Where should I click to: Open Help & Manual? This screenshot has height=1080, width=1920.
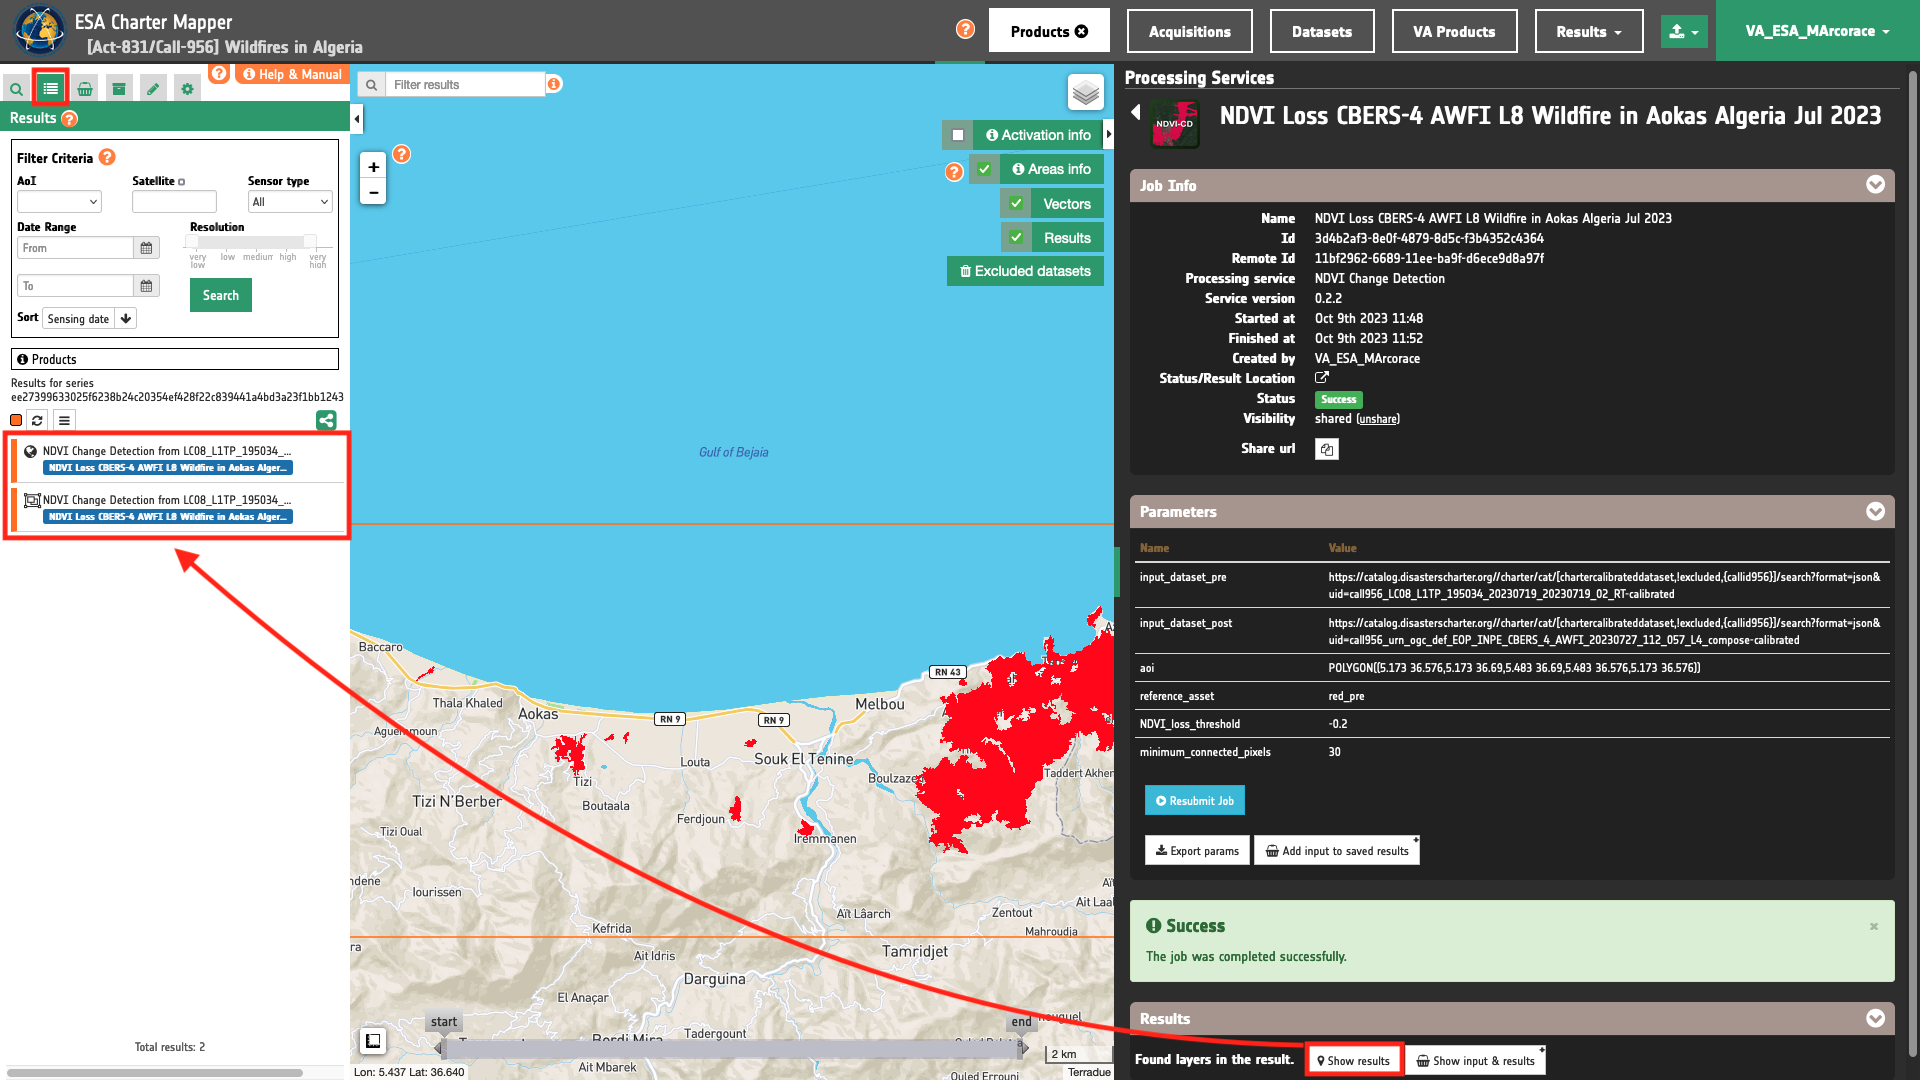(x=292, y=74)
